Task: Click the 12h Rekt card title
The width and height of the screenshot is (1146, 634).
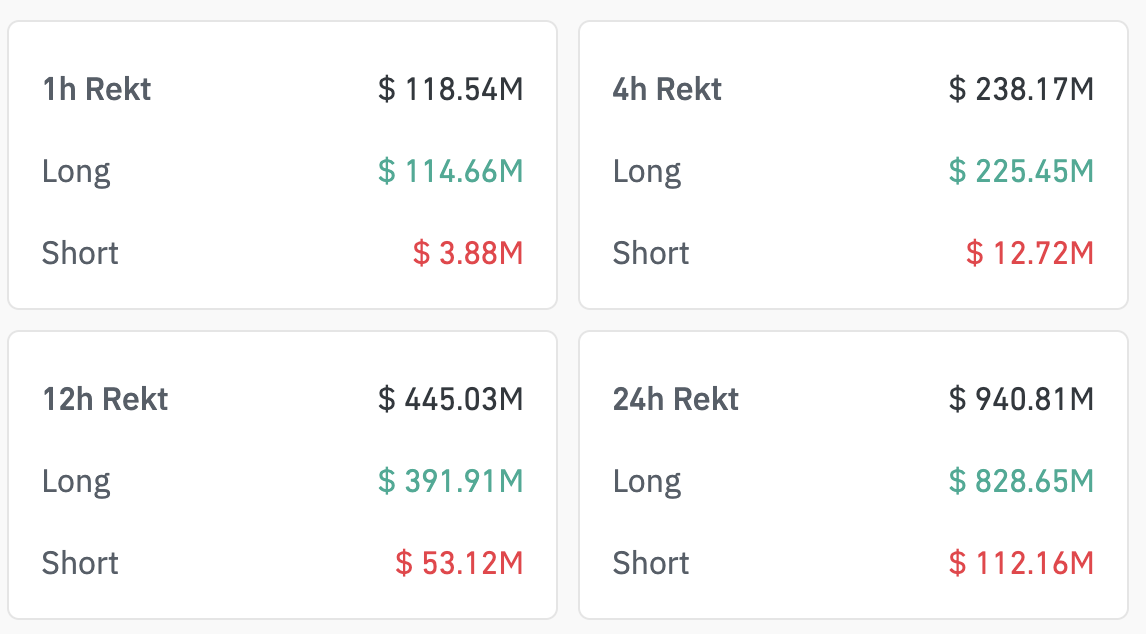Action: pyautogui.click(x=105, y=400)
